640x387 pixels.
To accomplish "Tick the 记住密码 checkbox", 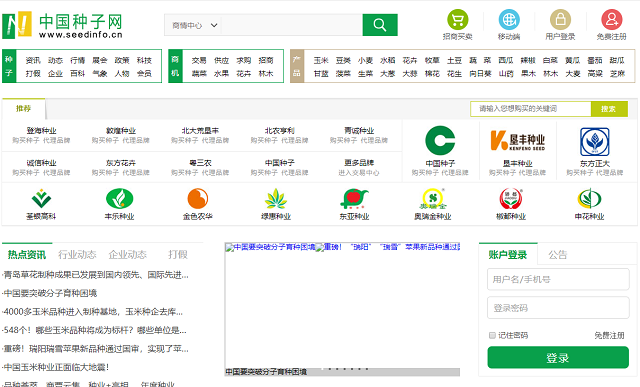I will click(492, 335).
